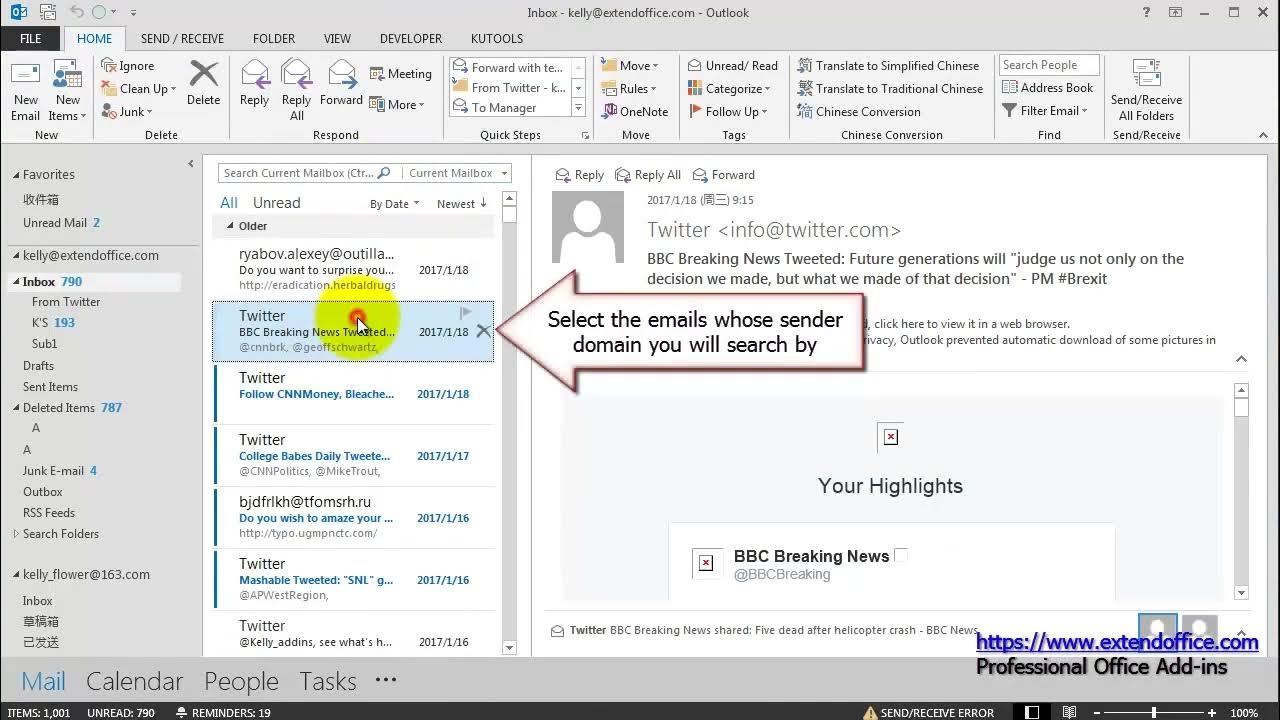Click the view in web browser link
1280x720 pixels.
[971, 324]
